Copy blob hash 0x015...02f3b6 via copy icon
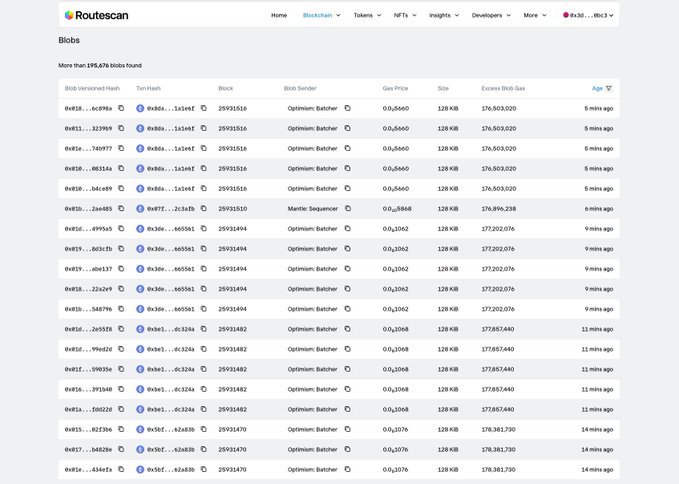The height and width of the screenshot is (484, 679). point(121,429)
